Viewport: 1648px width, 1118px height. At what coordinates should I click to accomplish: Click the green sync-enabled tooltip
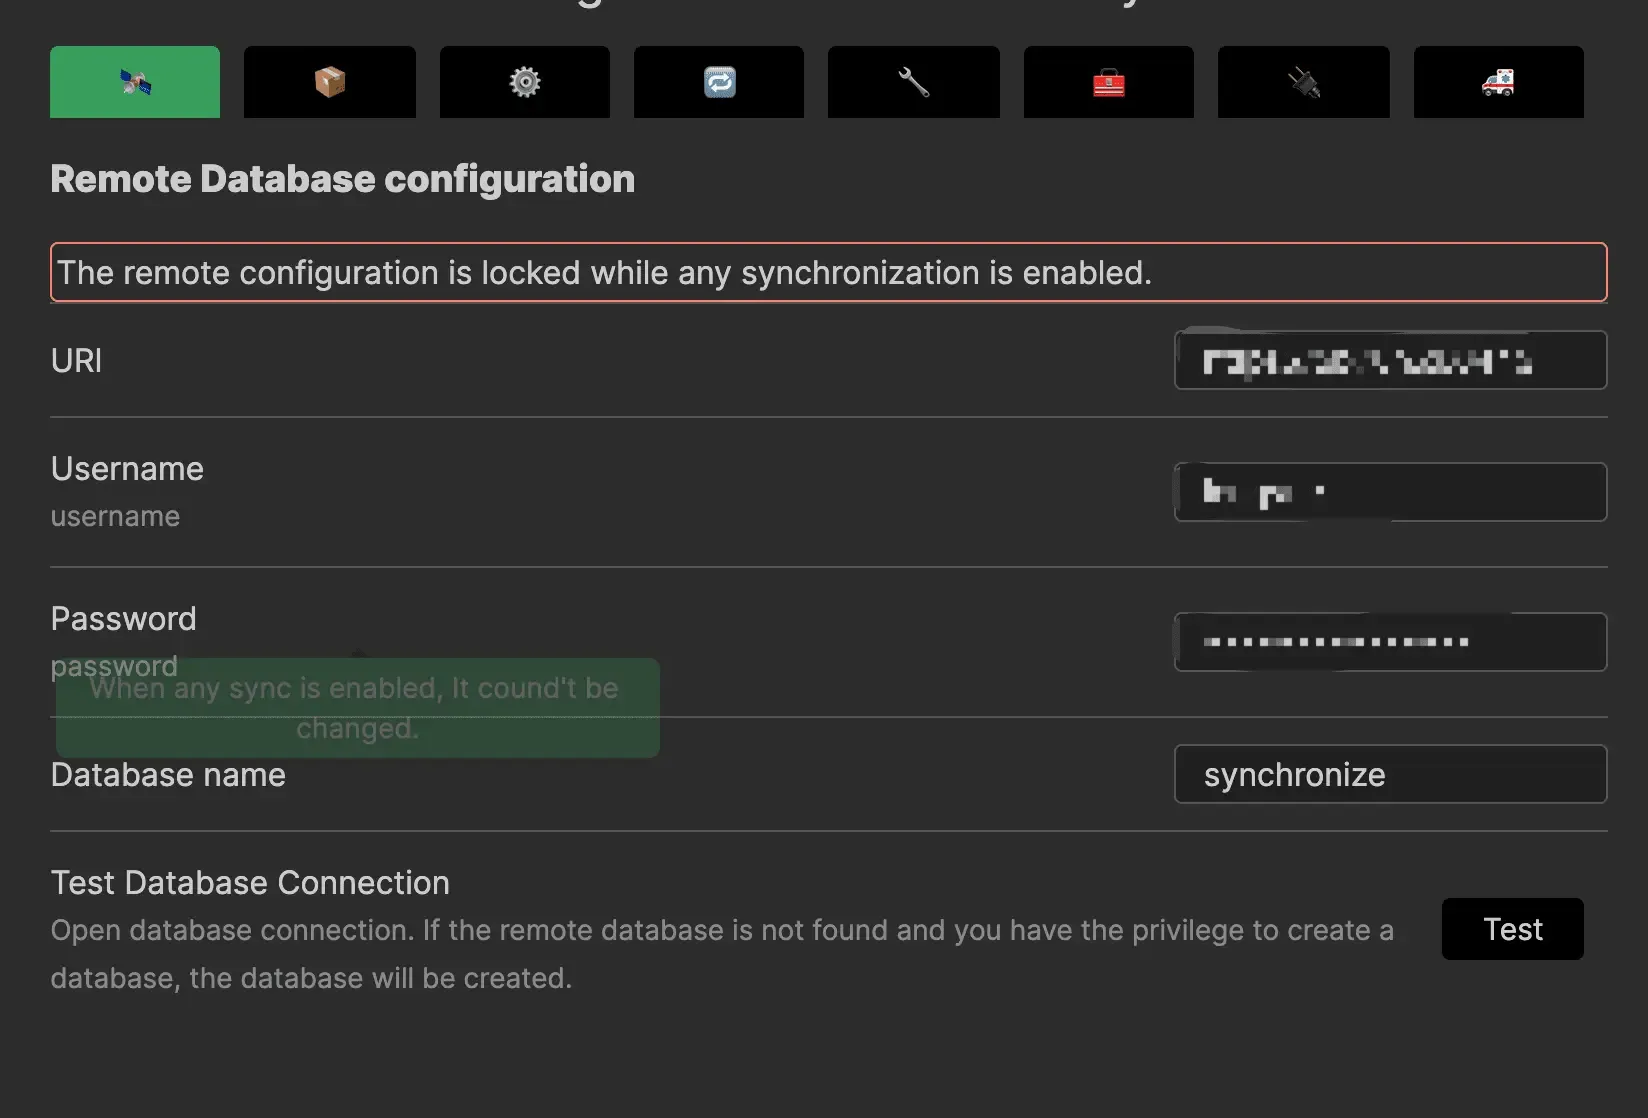(x=357, y=708)
